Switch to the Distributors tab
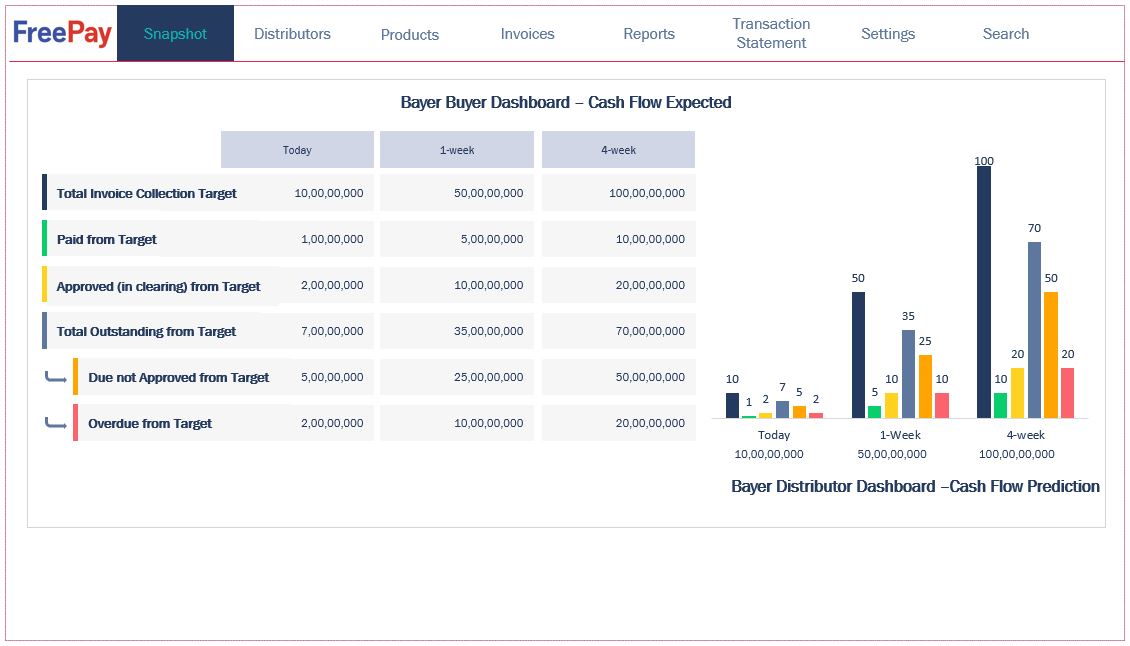1130x646 pixels. tap(292, 34)
